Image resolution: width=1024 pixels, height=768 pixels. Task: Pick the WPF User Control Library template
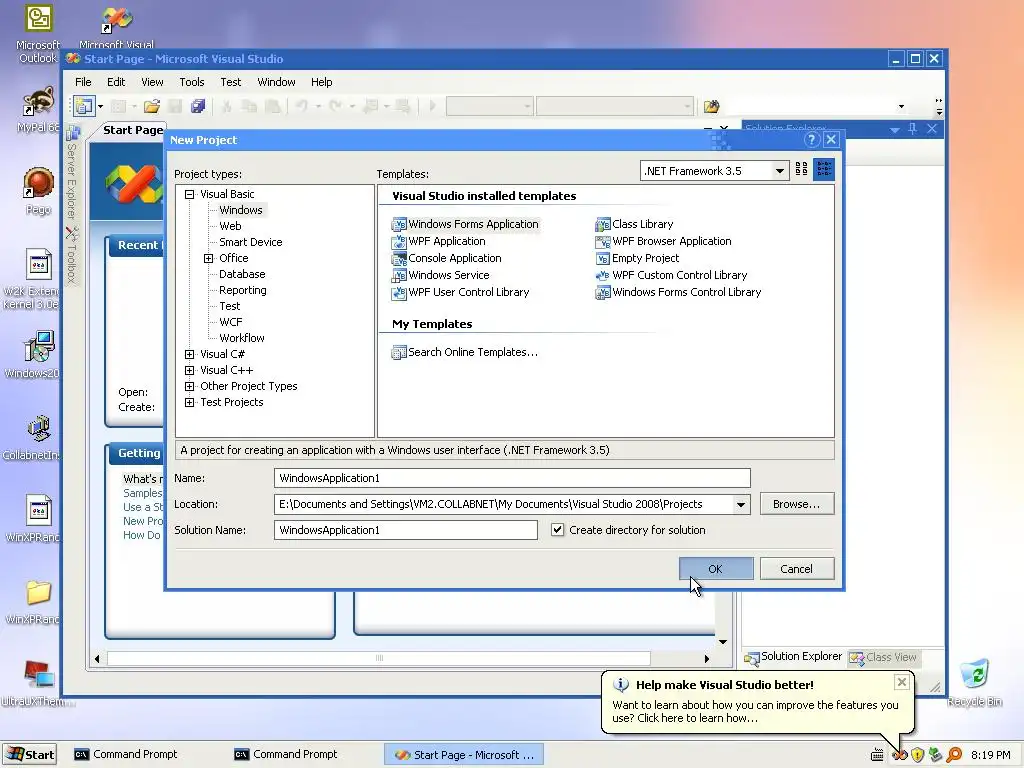(x=460, y=292)
